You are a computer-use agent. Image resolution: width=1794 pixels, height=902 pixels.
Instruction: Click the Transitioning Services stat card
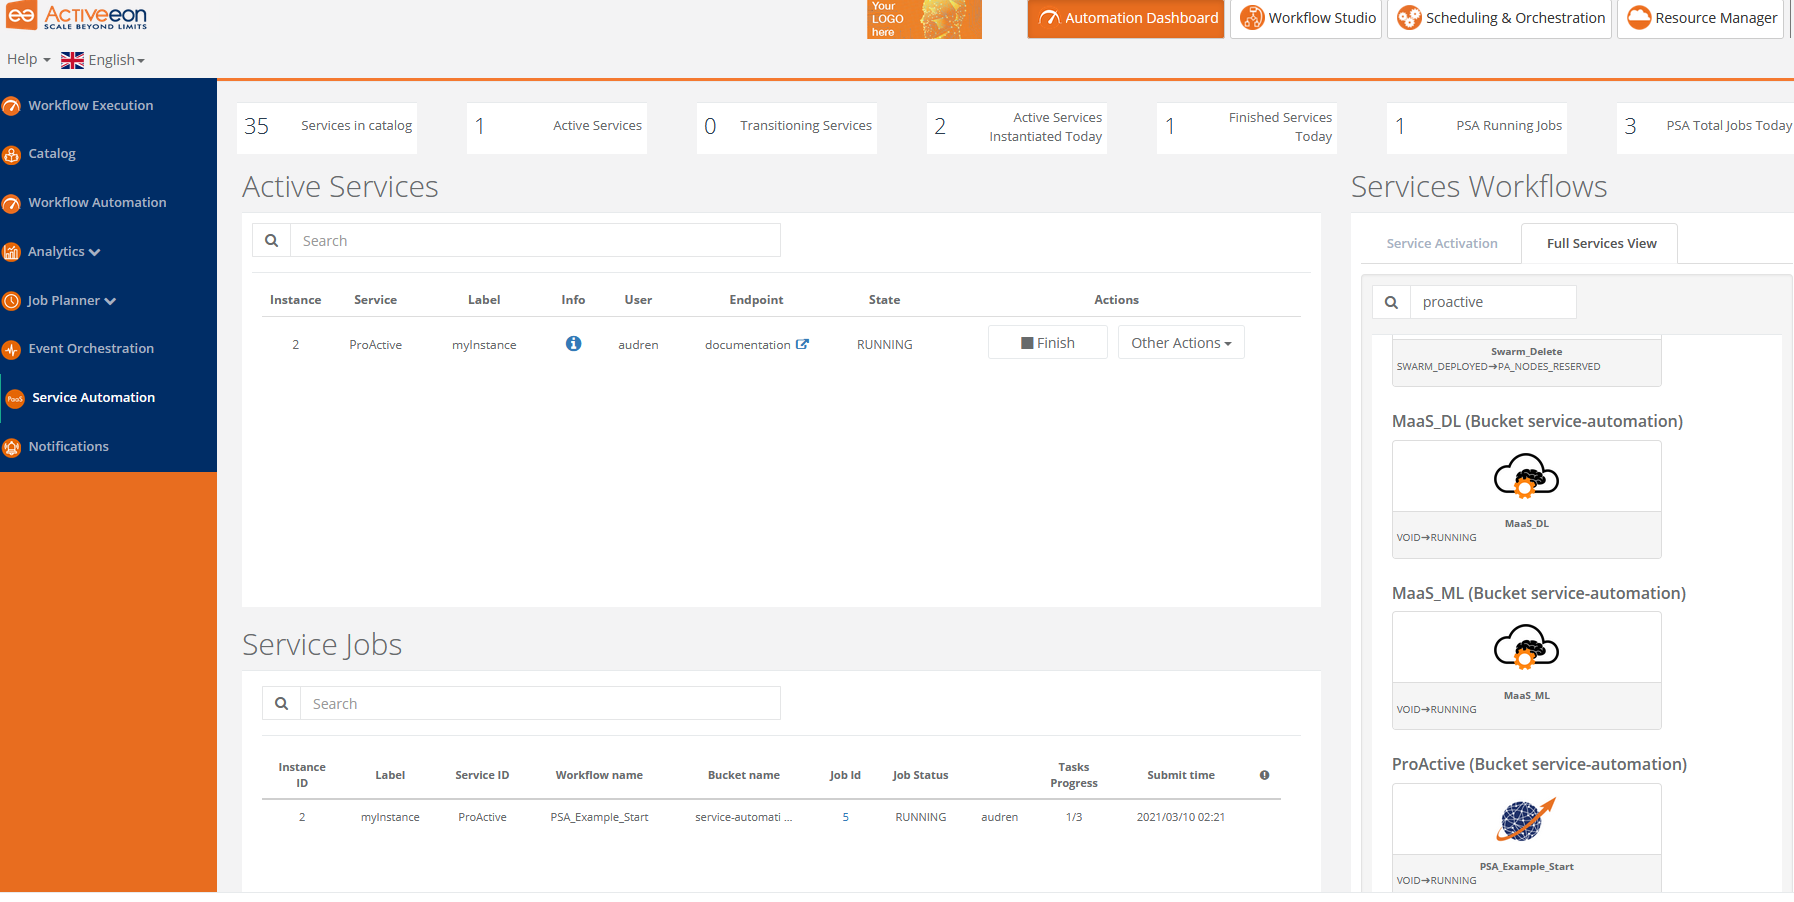point(787,128)
